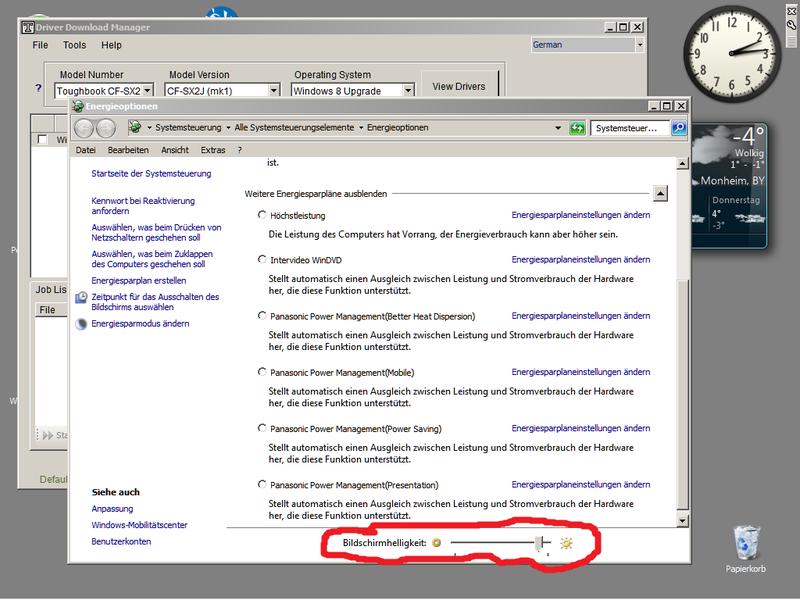The height and width of the screenshot is (600, 800).
Task: Select Panasonic Power Management(Power Saving) plan
Action: pyautogui.click(x=262, y=428)
